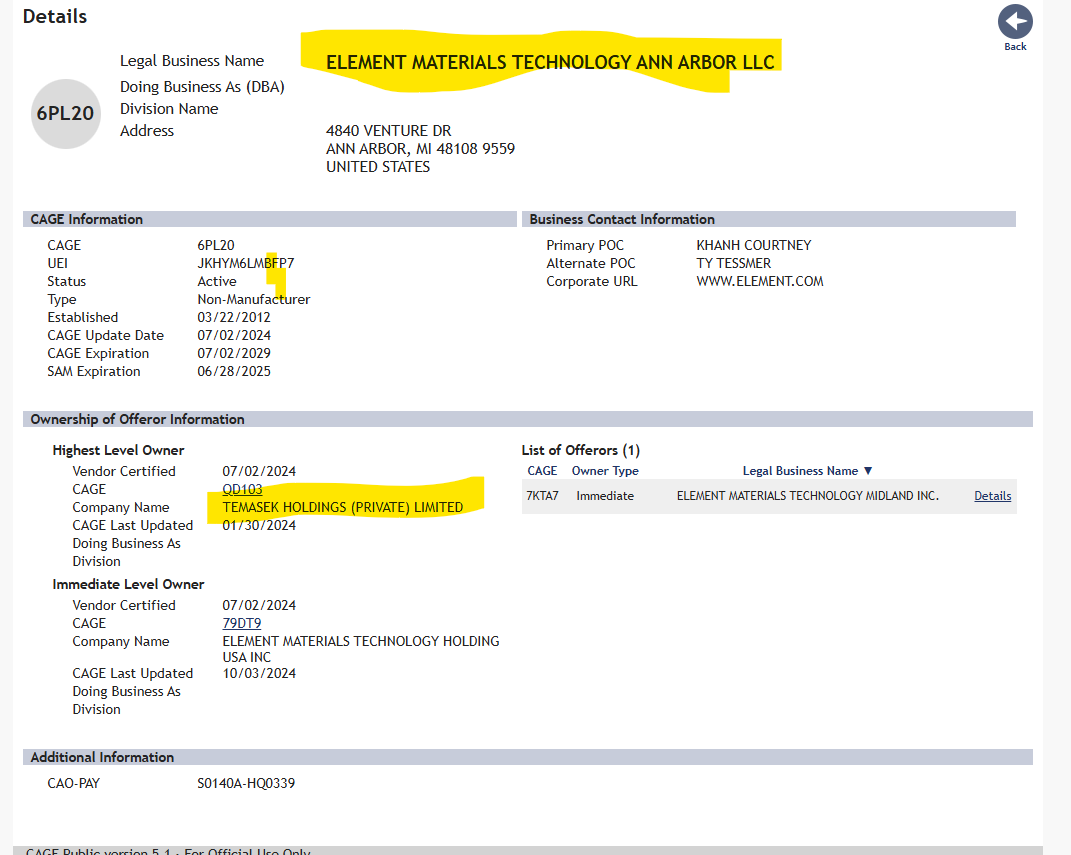
Task: Open the QD103 CAGE link
Action: [x=242, y=489]
